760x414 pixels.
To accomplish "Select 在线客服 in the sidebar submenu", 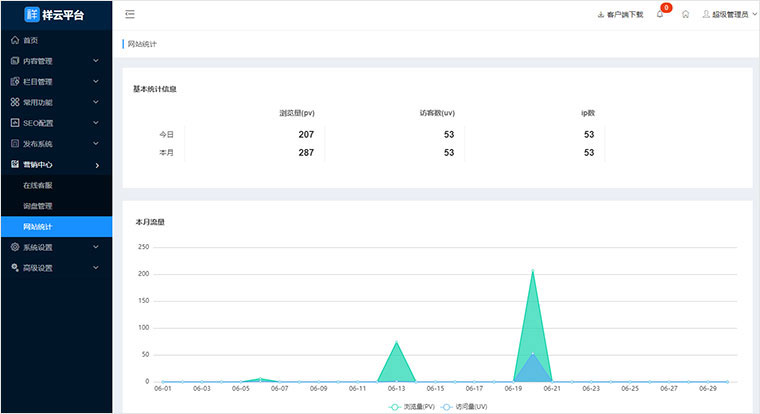I will [38, 185].
